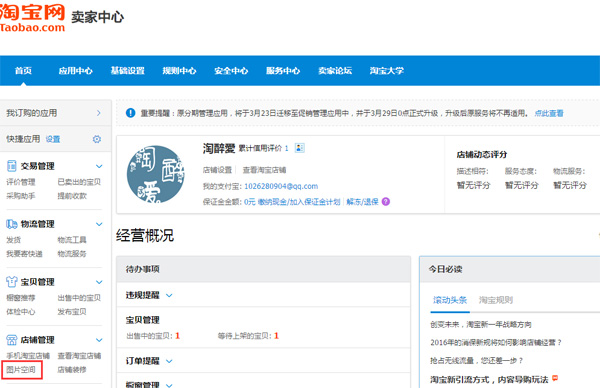Image resolution: width=600 pixels, height=388 pixels.
Task: Click the 淘醉爱 shop avatar
Action: tap(156, 174)
